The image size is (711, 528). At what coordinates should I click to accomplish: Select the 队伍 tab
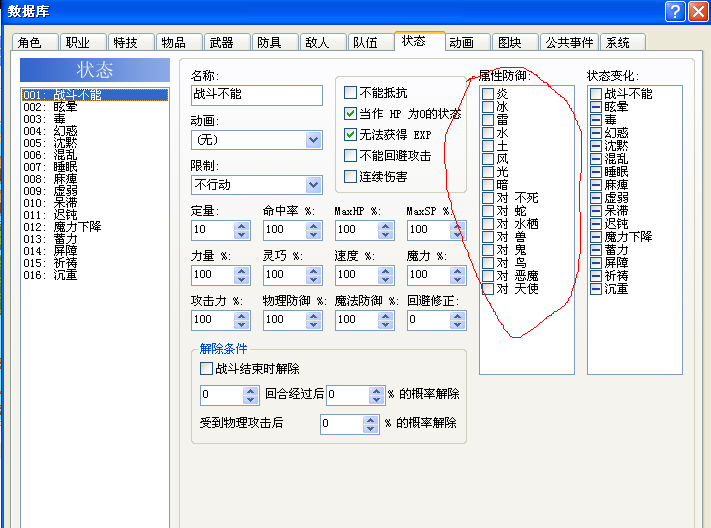click(x=371, y=43)
